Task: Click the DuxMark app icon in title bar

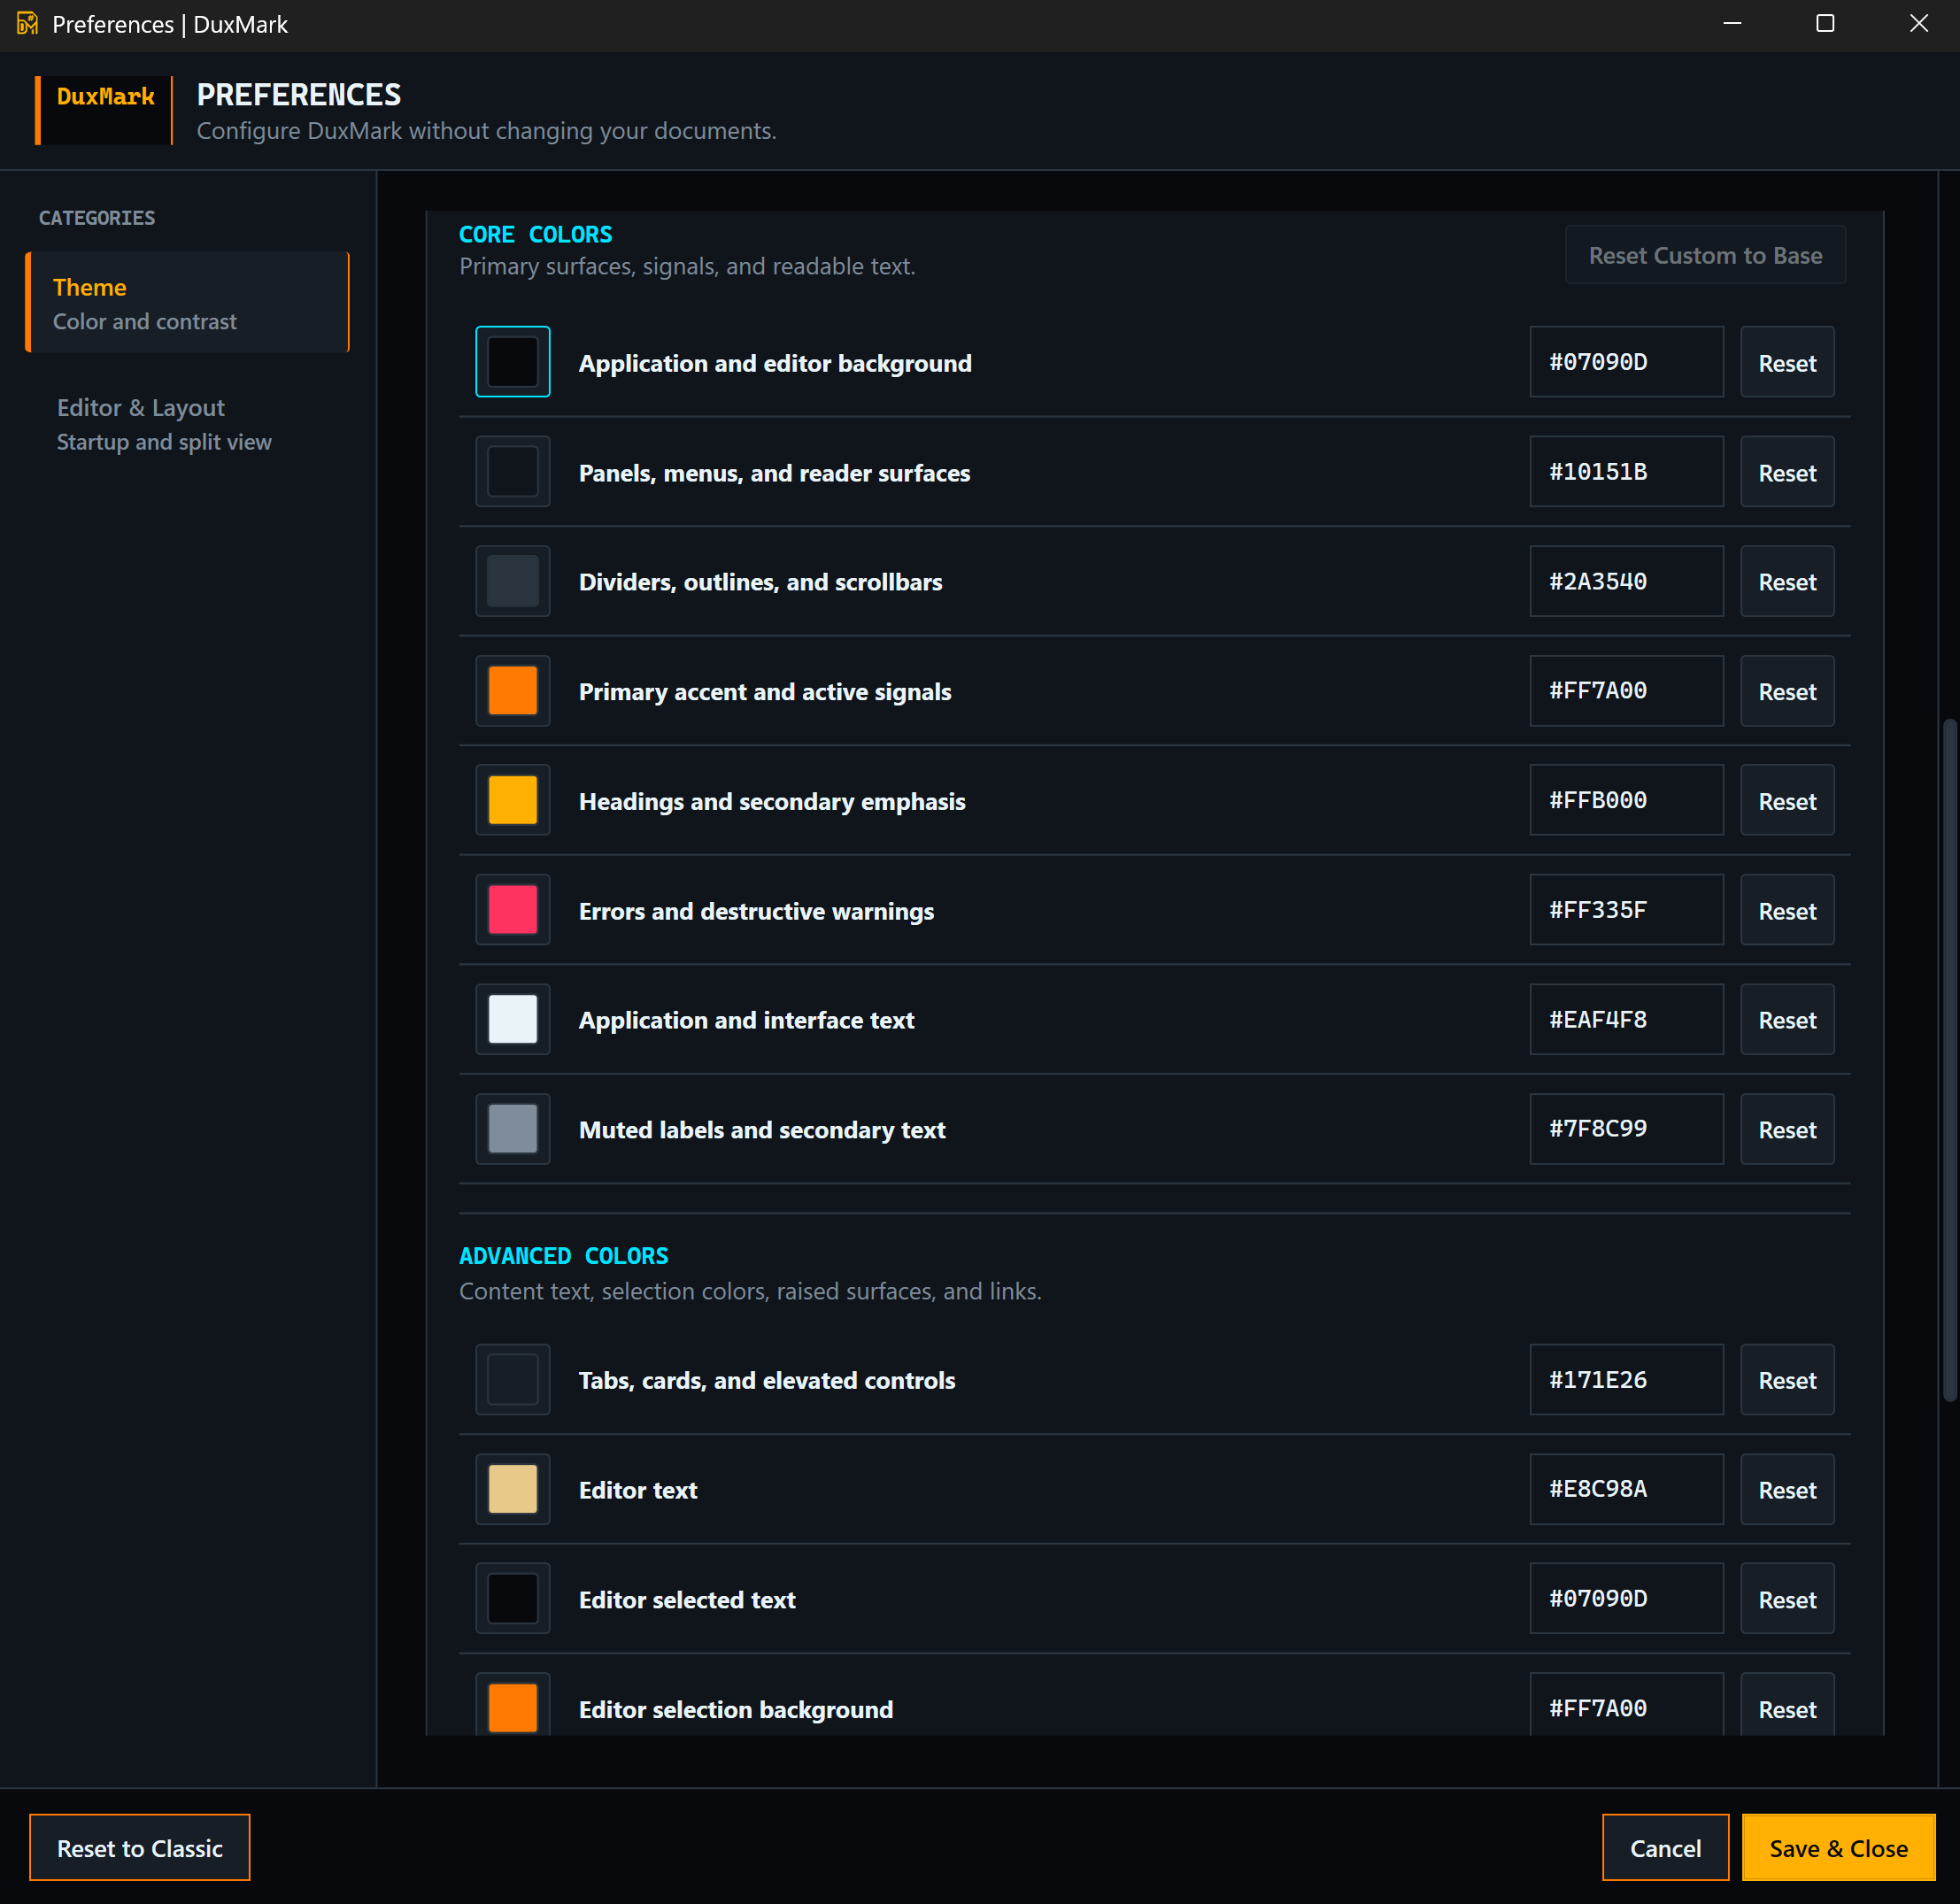Action: click(27, 23)
